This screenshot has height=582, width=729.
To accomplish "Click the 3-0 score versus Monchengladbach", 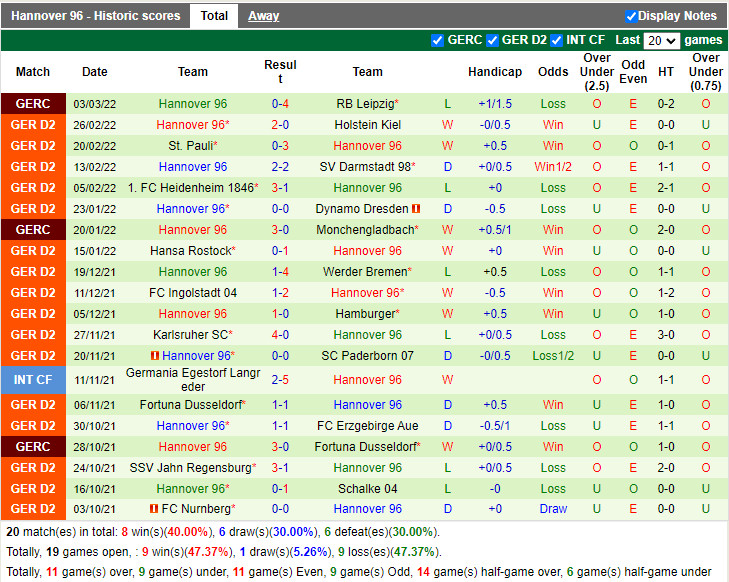I will pyautogui.click(x=280, y=230).
